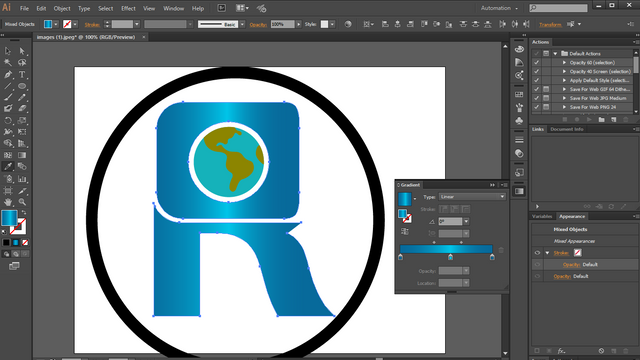Switch to the Variables tab

(x=542, y=216)
